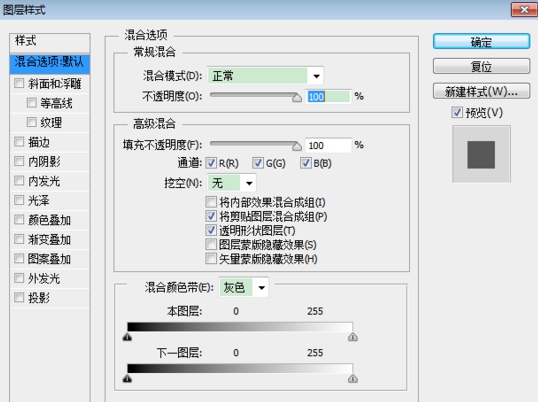Screen dimensions: 538x402
Task: Open the 外发光 style settings label
Action: coord(44,279)
